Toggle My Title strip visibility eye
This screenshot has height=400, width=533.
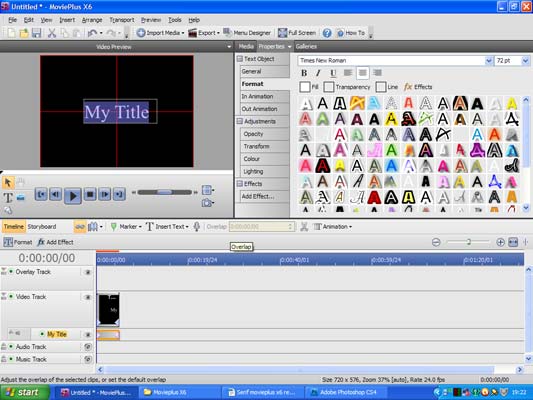click(88, 334)
